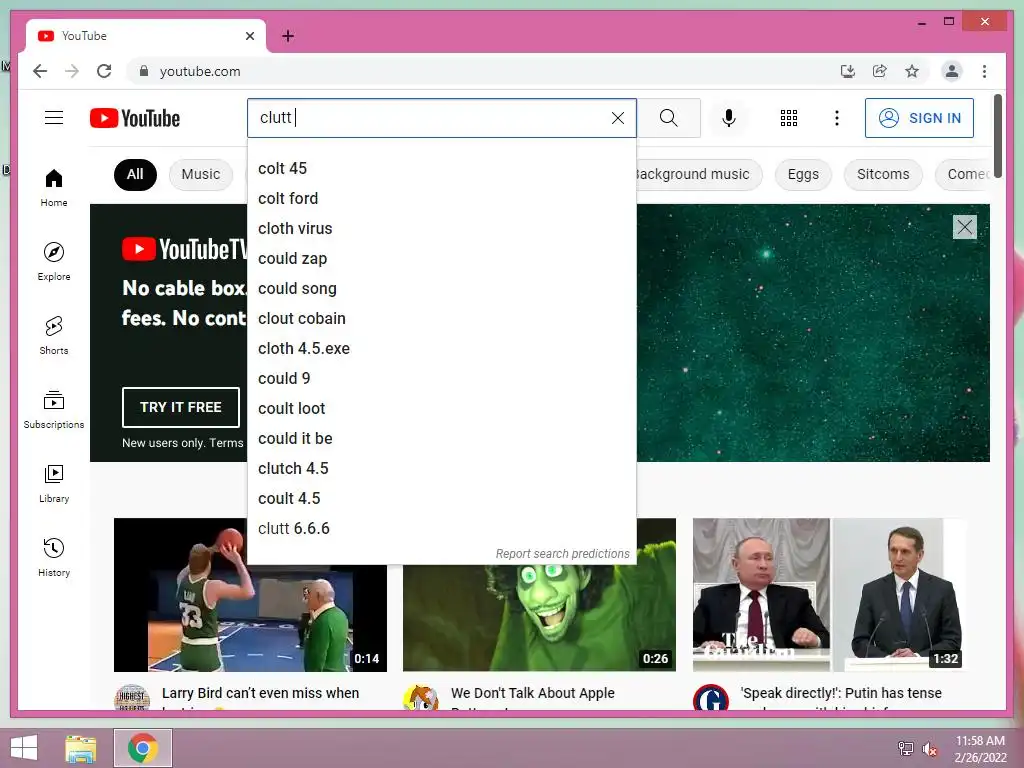Click the install app icon in address bar
Viewport: 1024px width, 768px height.
pyautogui.click(x=848, y=71)
